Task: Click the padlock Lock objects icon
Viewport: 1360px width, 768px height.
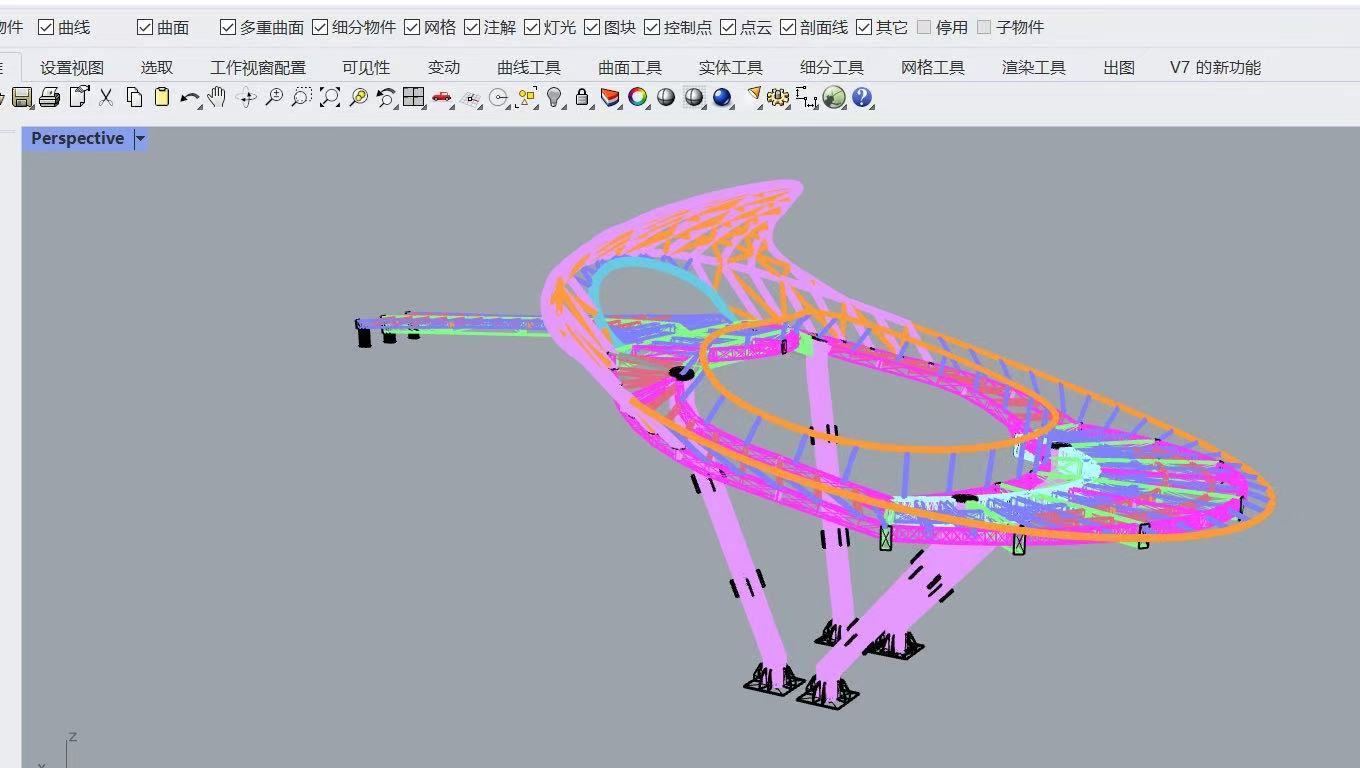Action: [x=582, y=98]
